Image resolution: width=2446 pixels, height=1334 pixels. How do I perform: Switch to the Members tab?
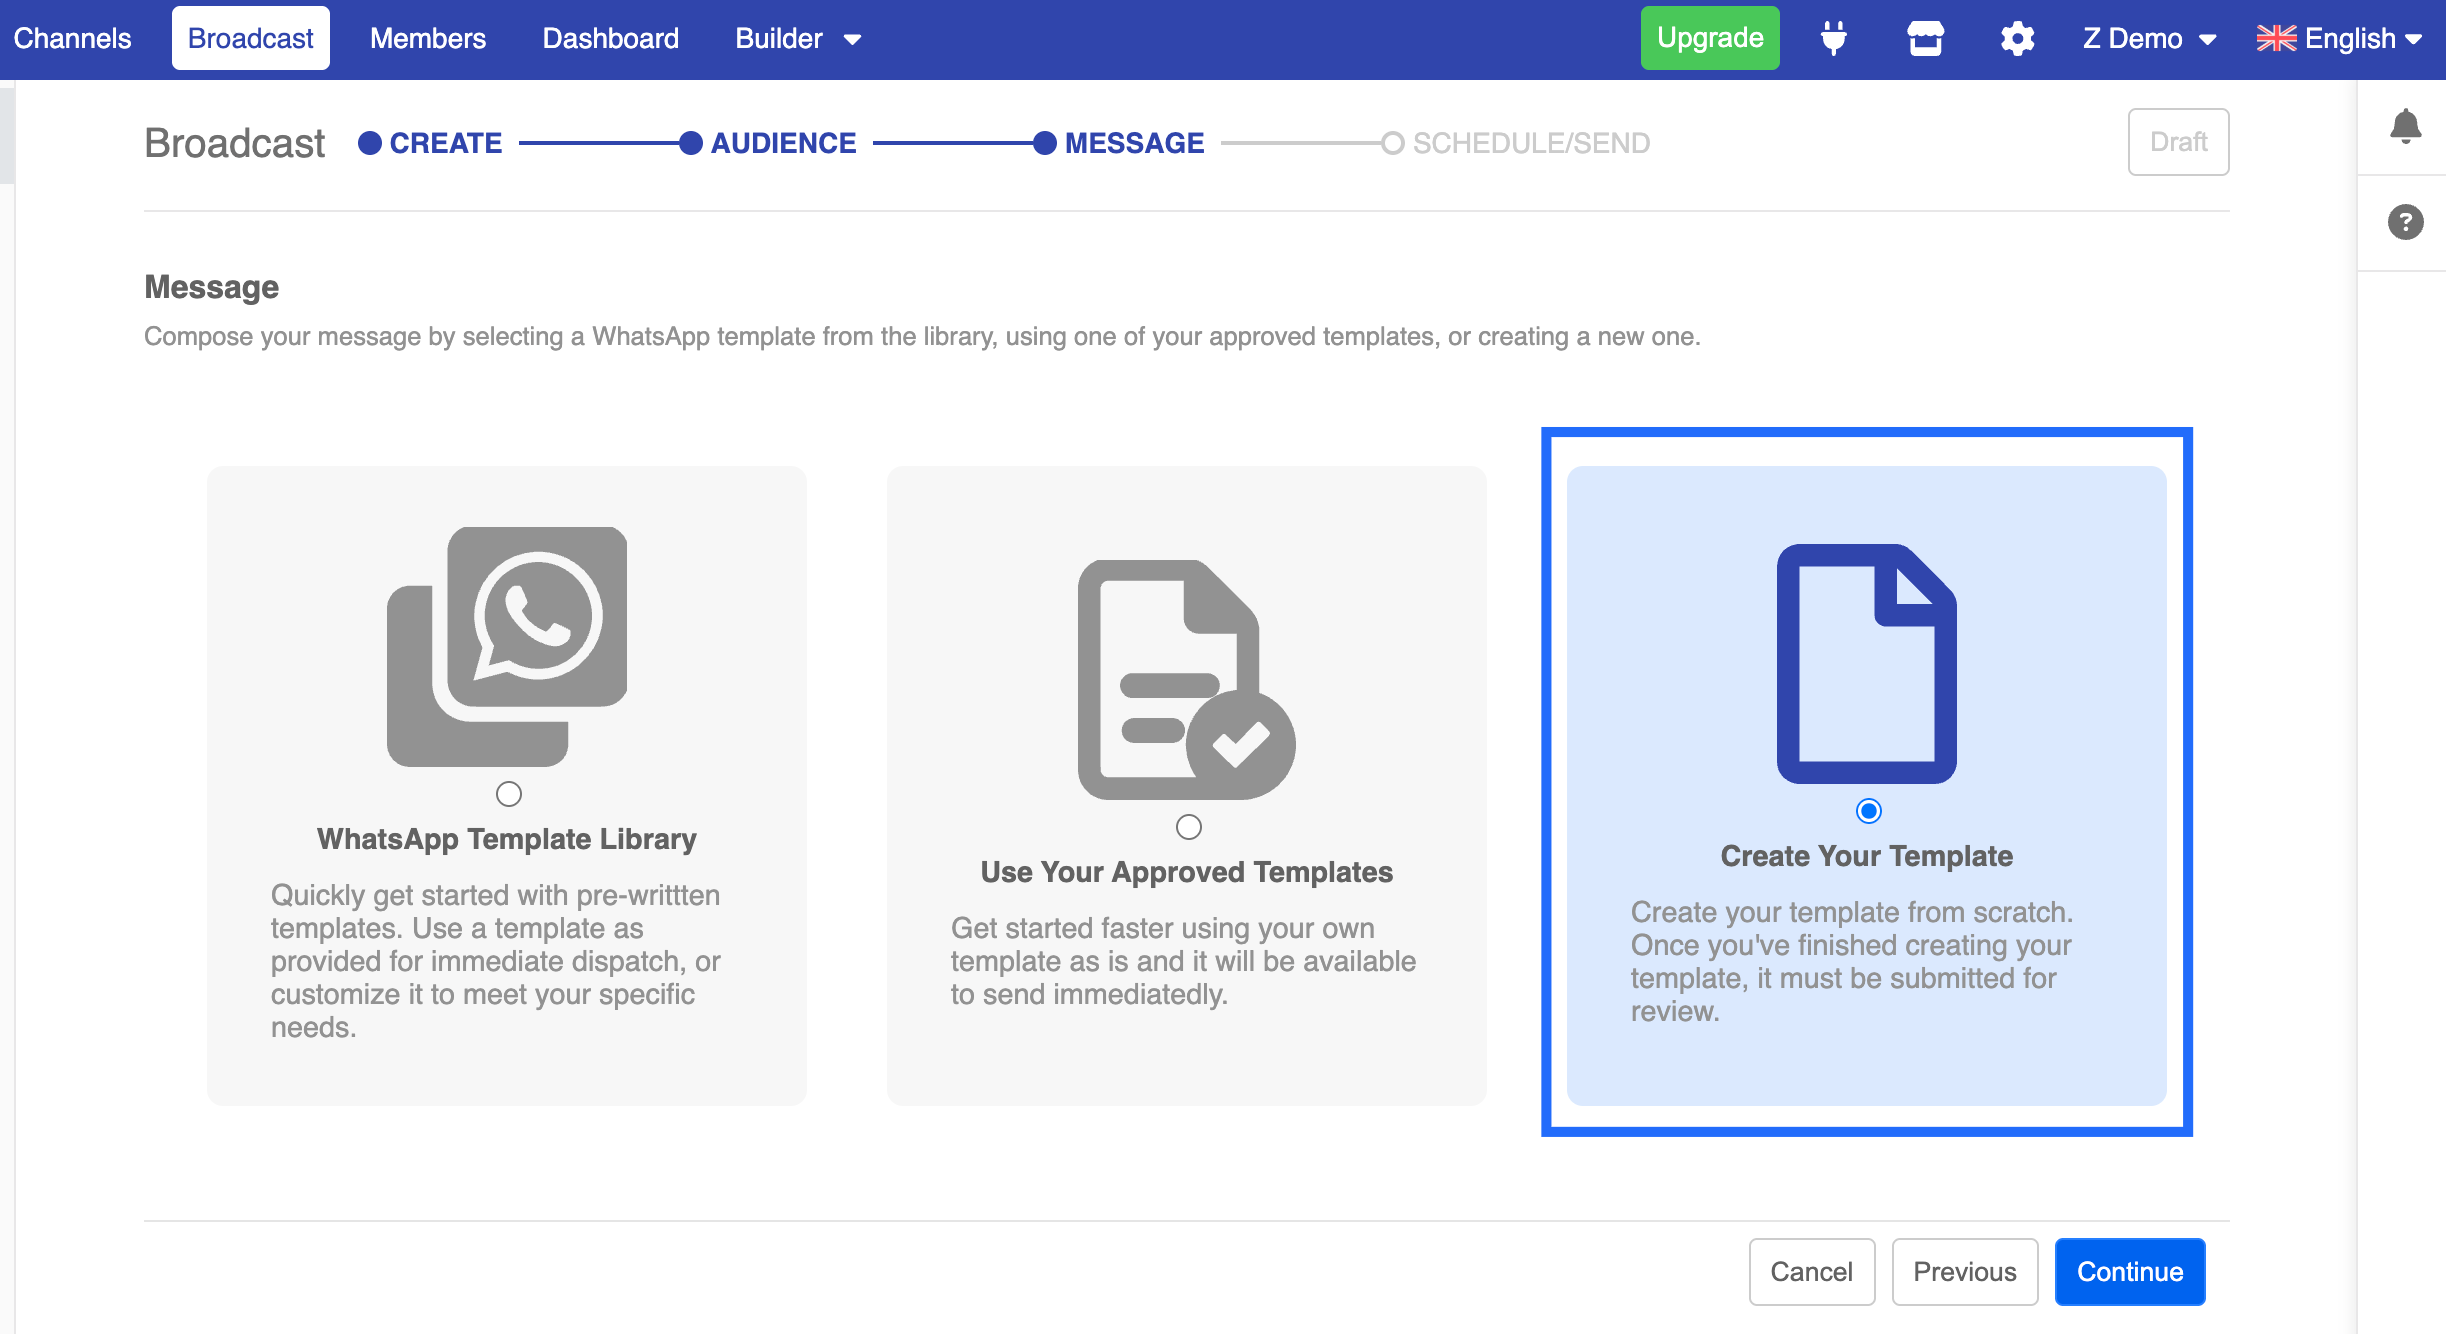tap(428, 39)
